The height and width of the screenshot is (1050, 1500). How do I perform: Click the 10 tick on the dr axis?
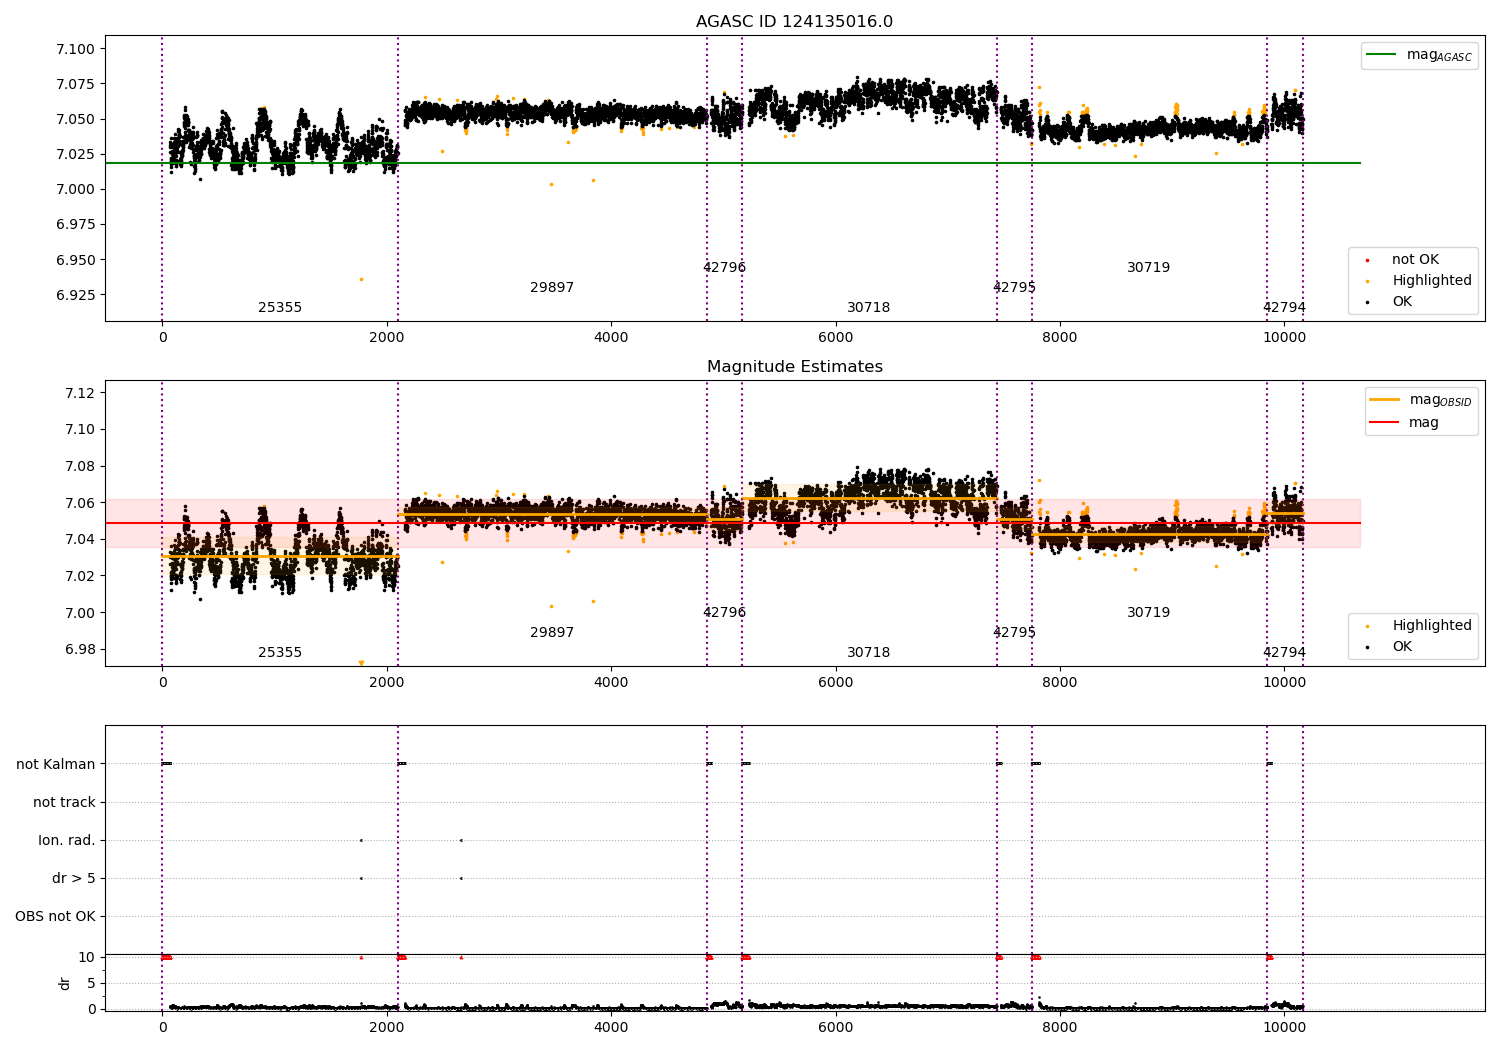[87, 957]
